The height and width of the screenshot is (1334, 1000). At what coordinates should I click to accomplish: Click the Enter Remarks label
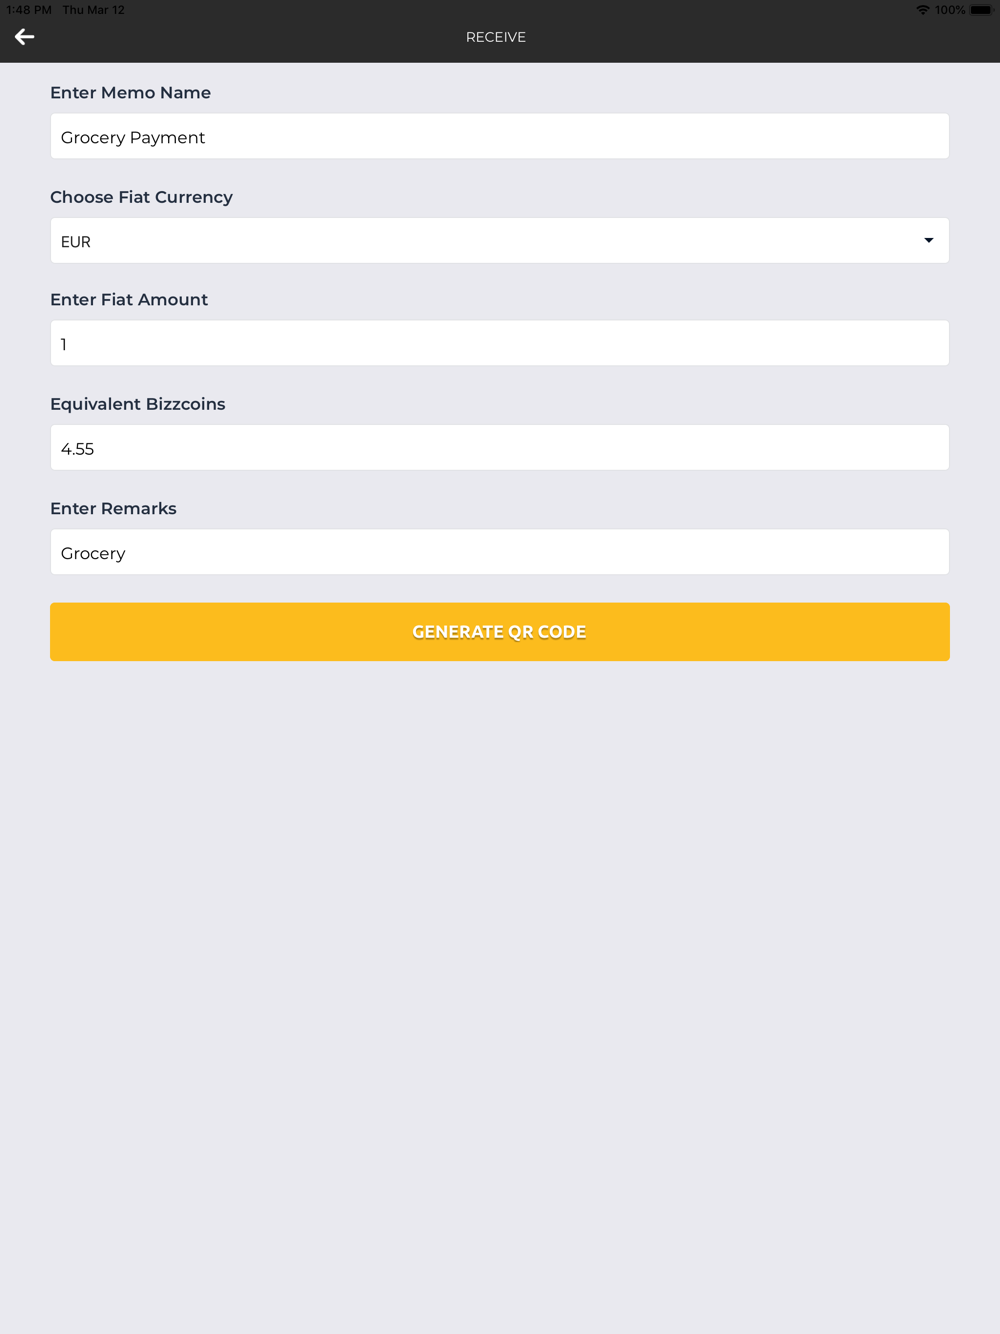pyautogui.click(x=113, y=509)
